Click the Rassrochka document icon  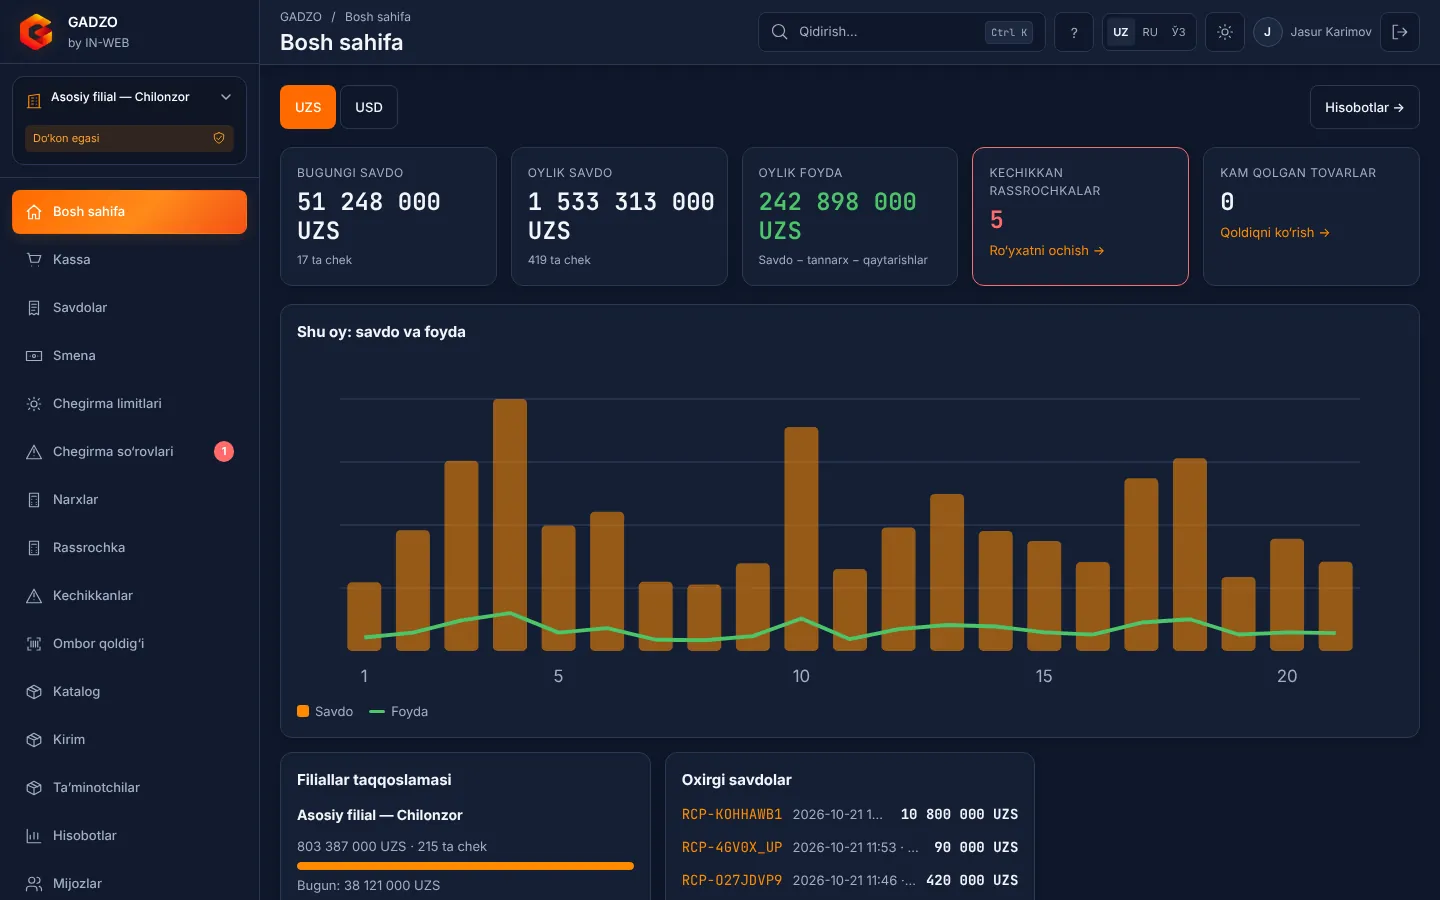[34, 548]
